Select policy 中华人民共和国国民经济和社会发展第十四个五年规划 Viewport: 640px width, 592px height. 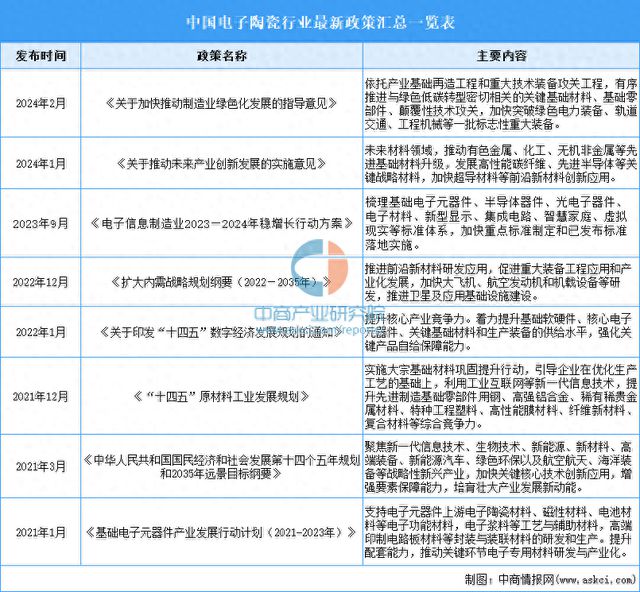point(222,467)
